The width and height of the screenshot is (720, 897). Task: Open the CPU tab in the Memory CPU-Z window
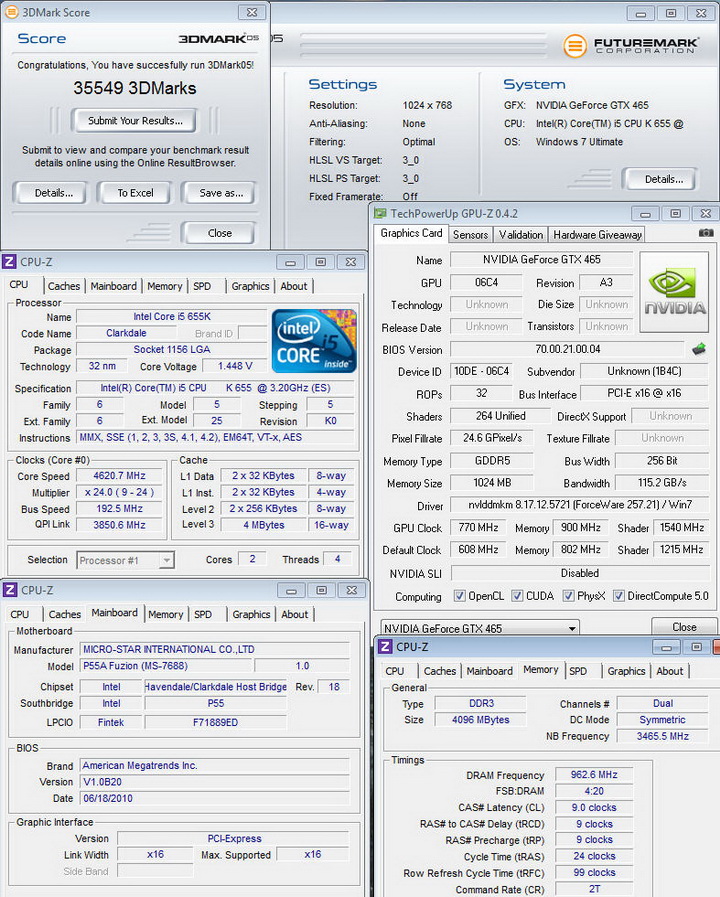[395, 671]
